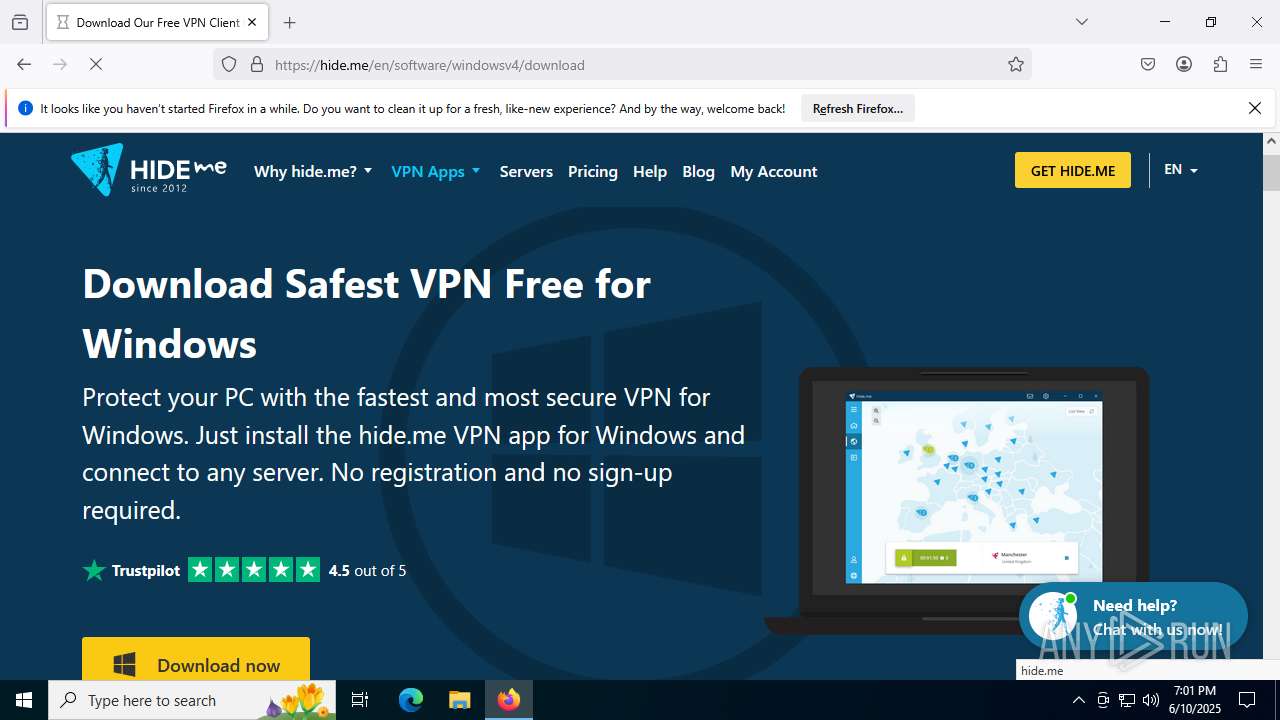Show hidden system tray icons
Image resolution: width=1280 pixels, height=720 pixels.
[1078, 700]
